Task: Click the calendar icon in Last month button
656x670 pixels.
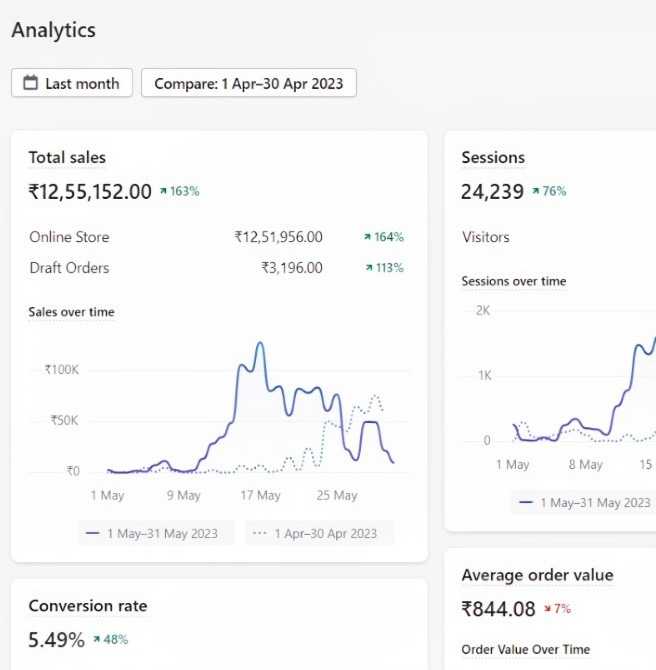Action: coord(30,84)
